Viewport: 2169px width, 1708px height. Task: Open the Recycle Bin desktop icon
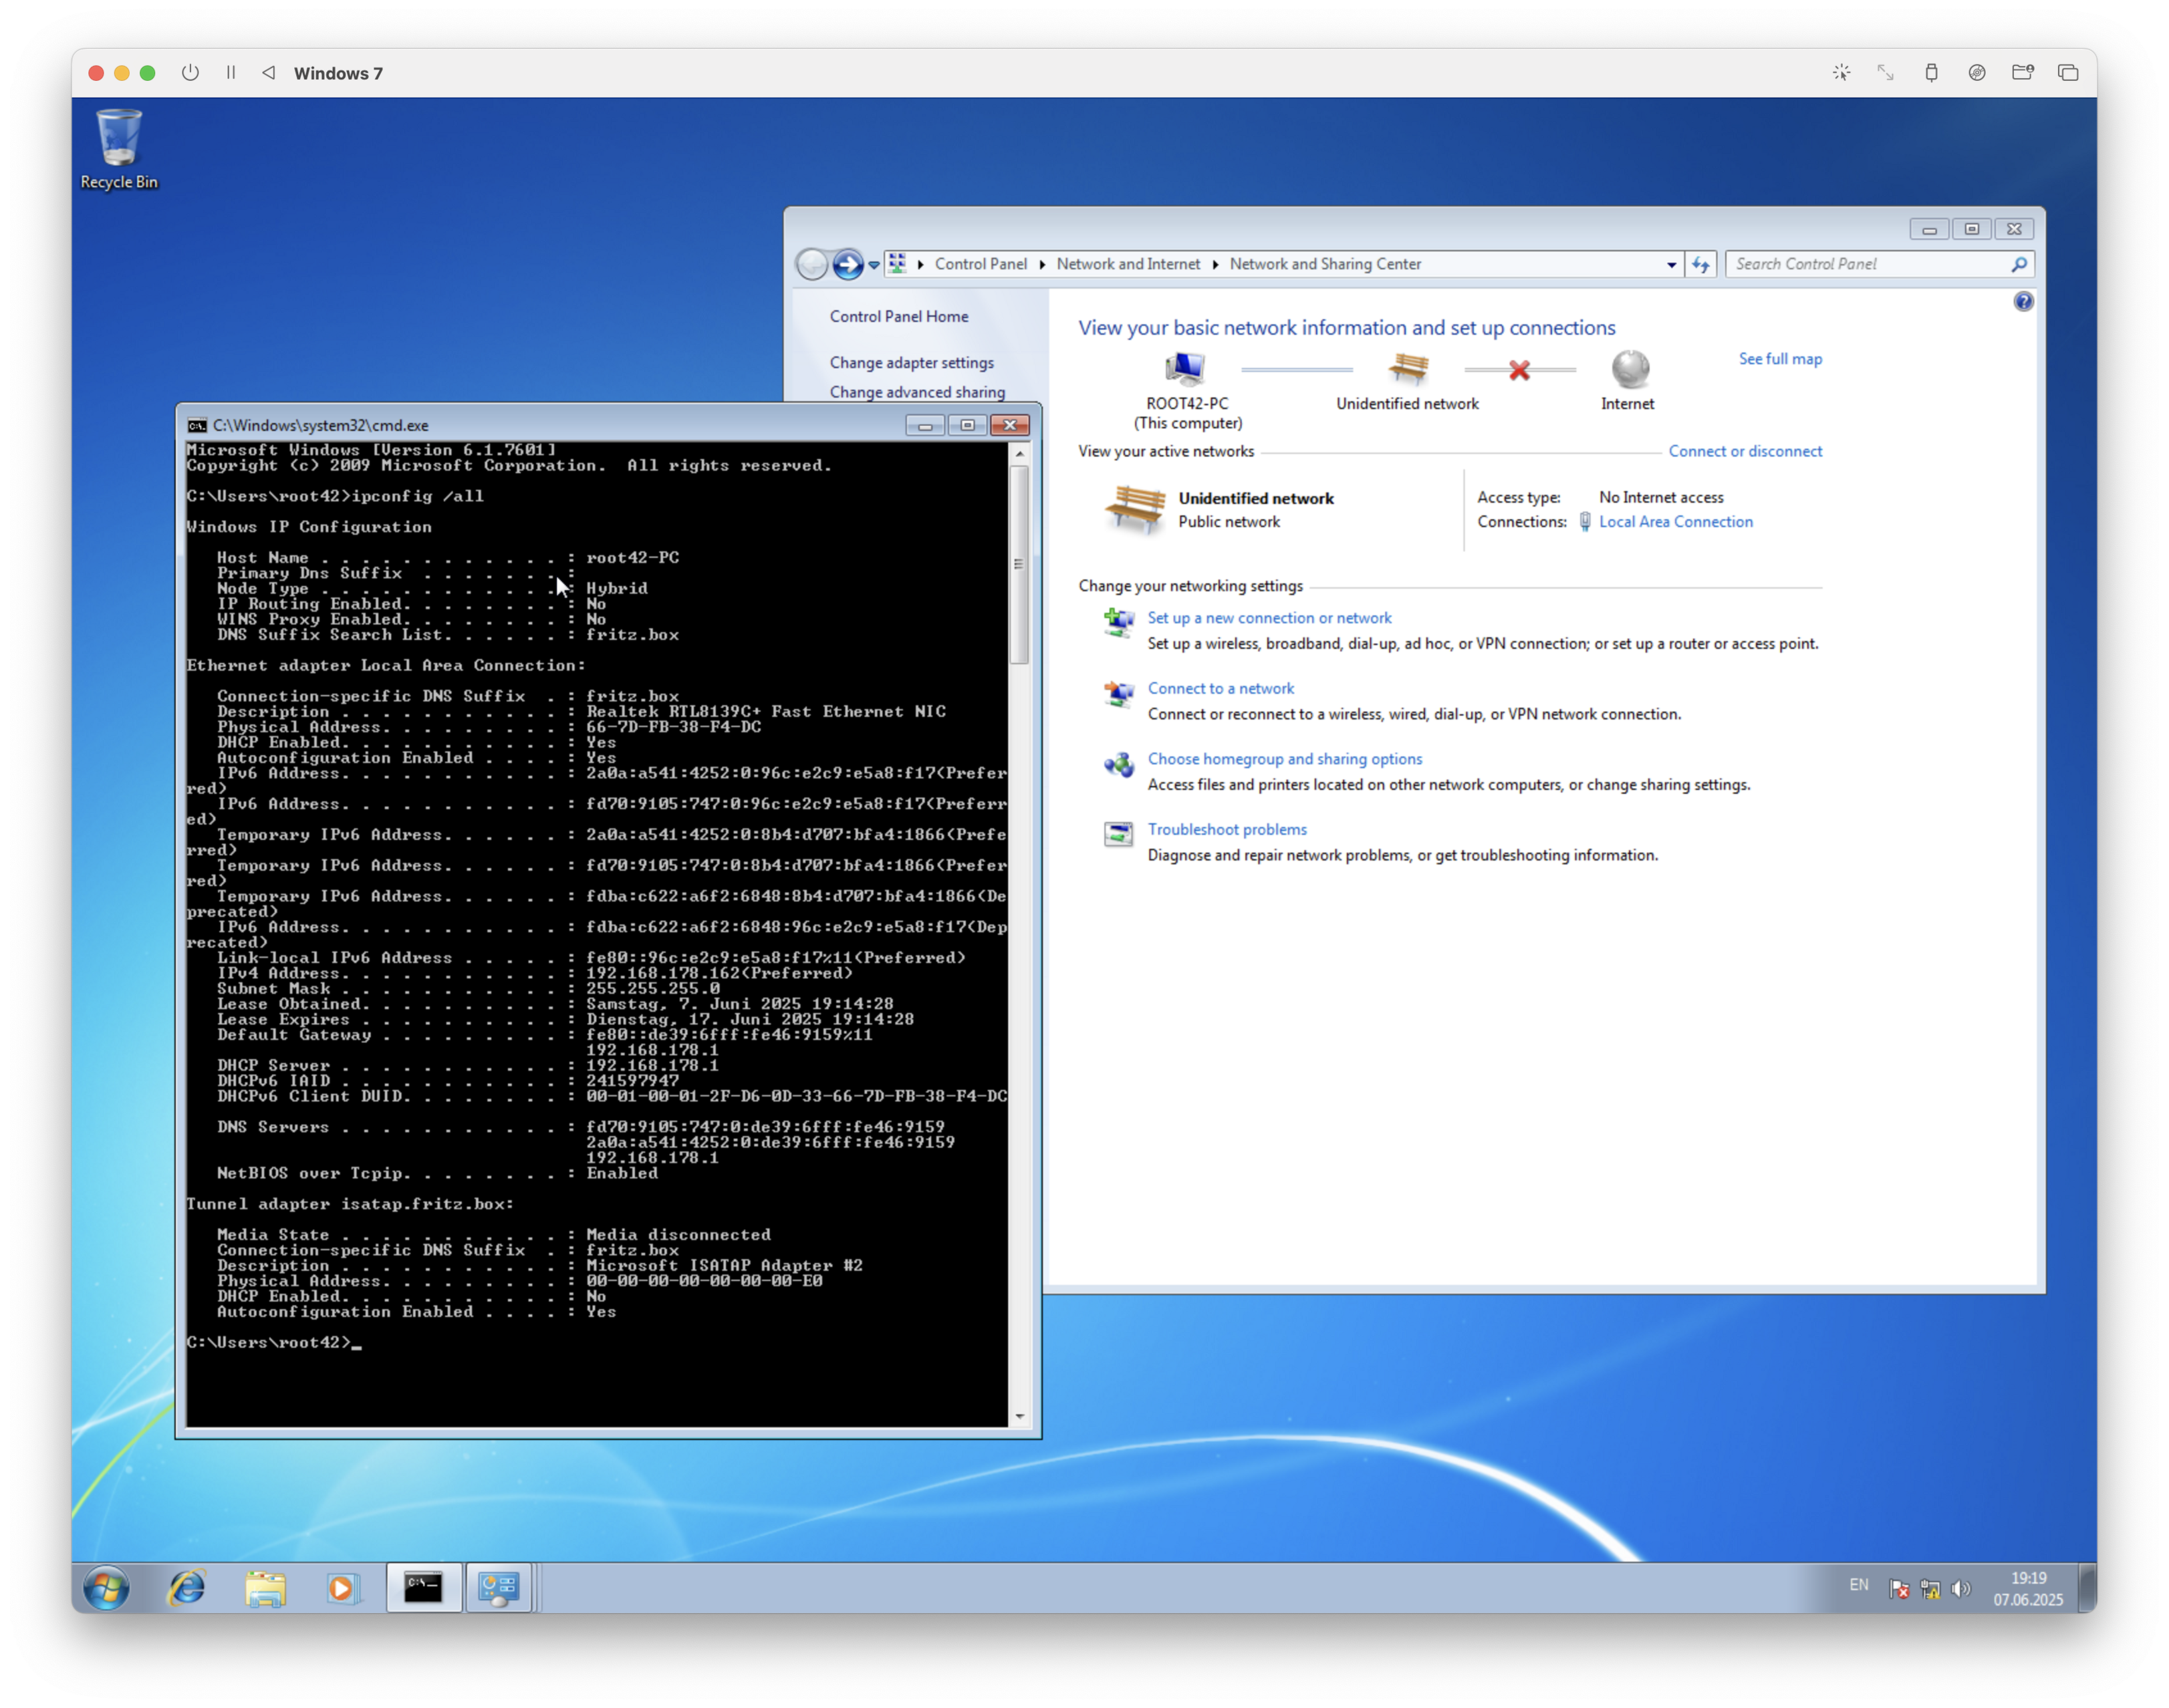[118, 149]
